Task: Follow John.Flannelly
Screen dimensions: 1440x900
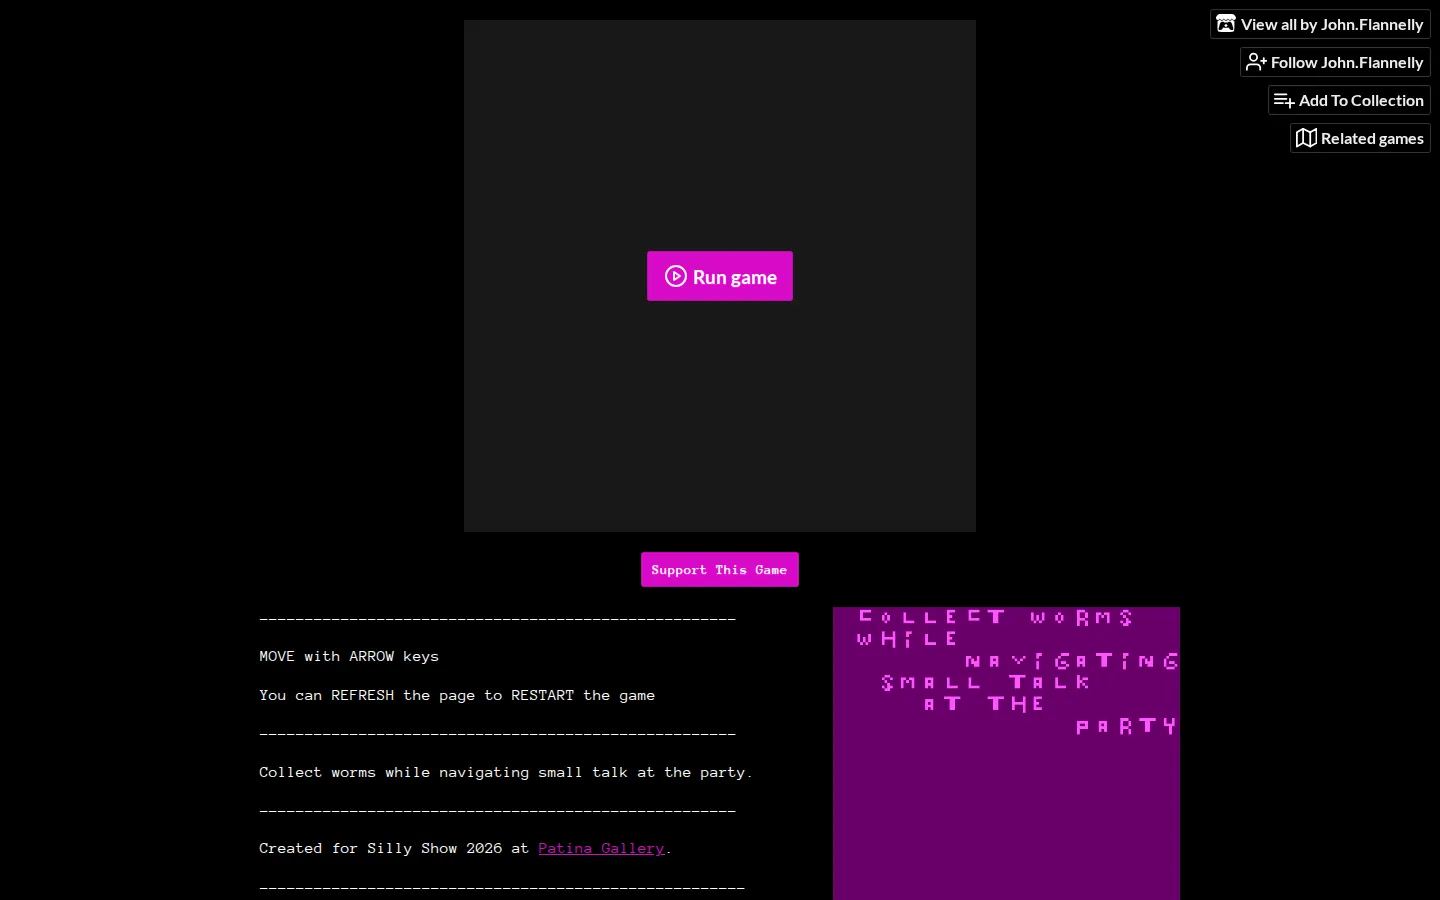Action: [1335, 62]
